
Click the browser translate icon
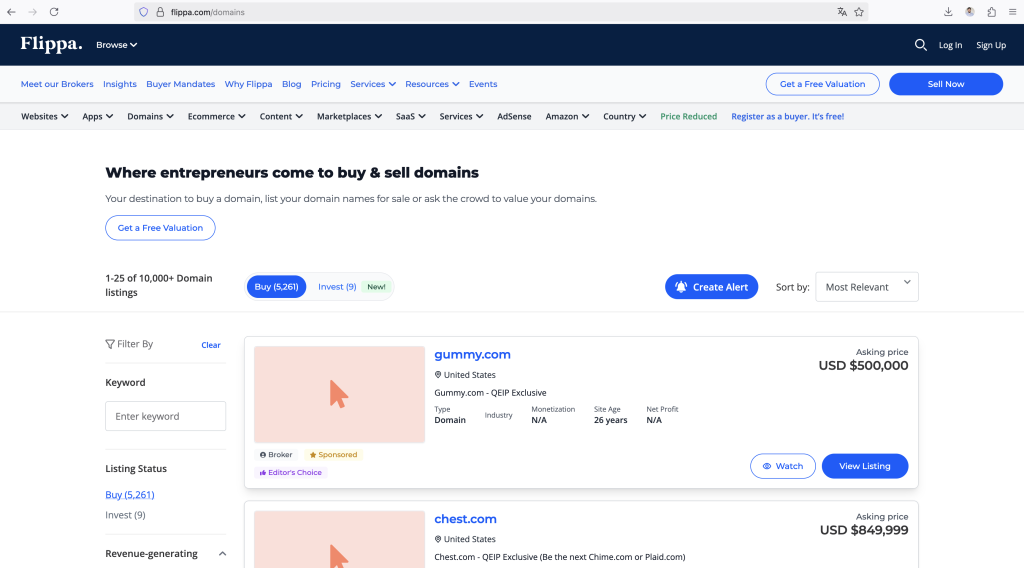[842, 12]
